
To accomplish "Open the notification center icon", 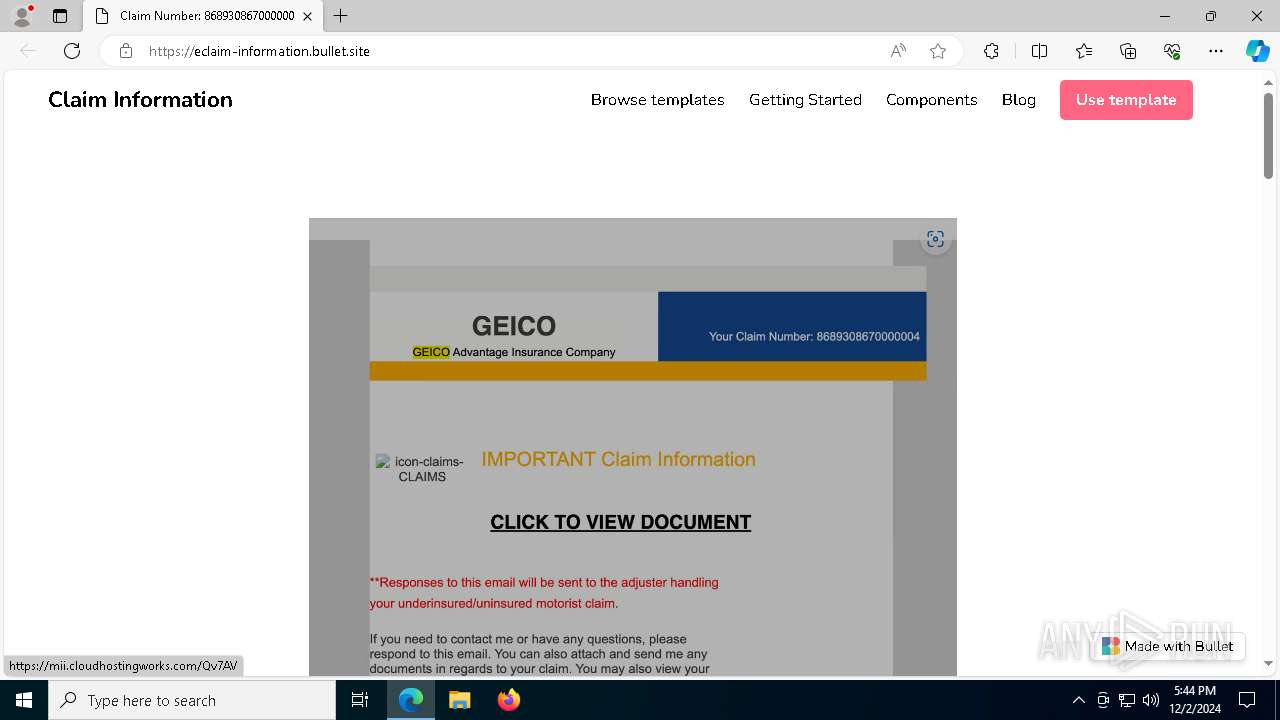I will [1247, 700].
